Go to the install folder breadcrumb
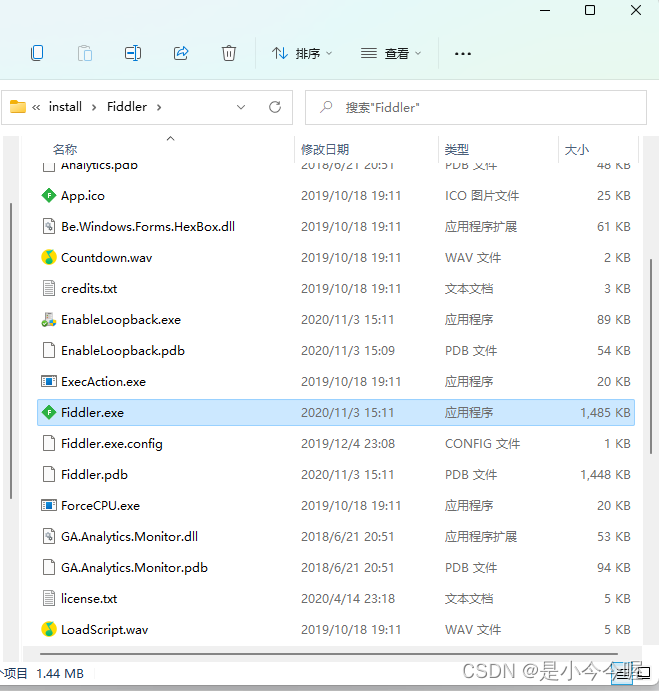This screenshot has width=659, height=691. tap(65, 107)
